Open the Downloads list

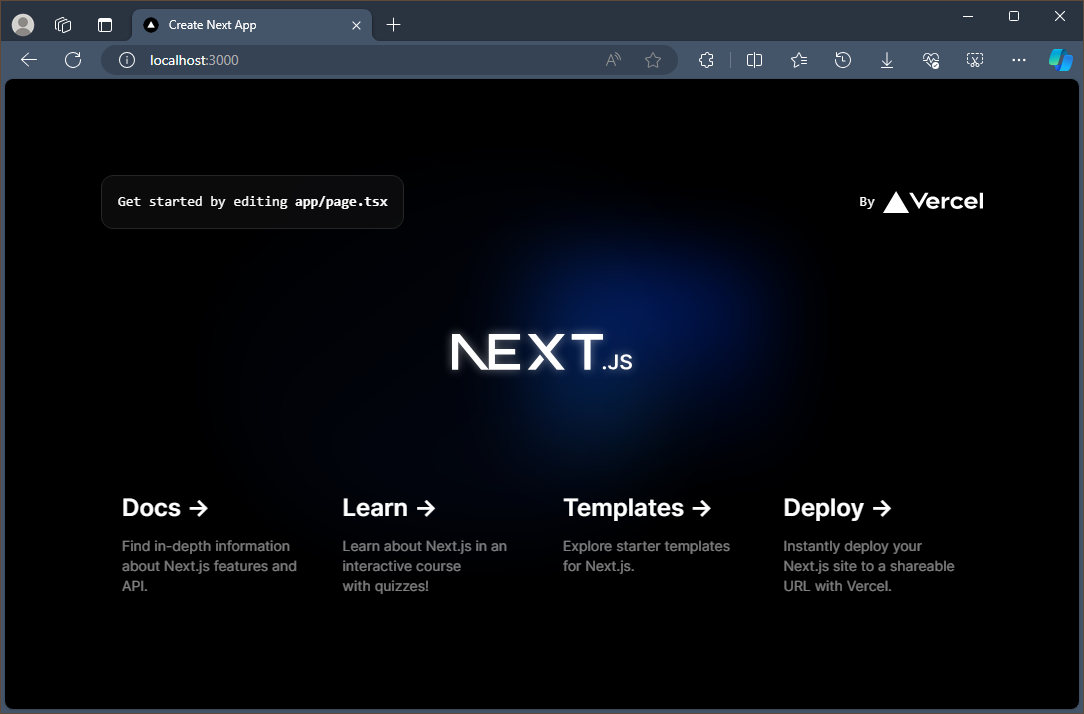click(x=887, y=60)
